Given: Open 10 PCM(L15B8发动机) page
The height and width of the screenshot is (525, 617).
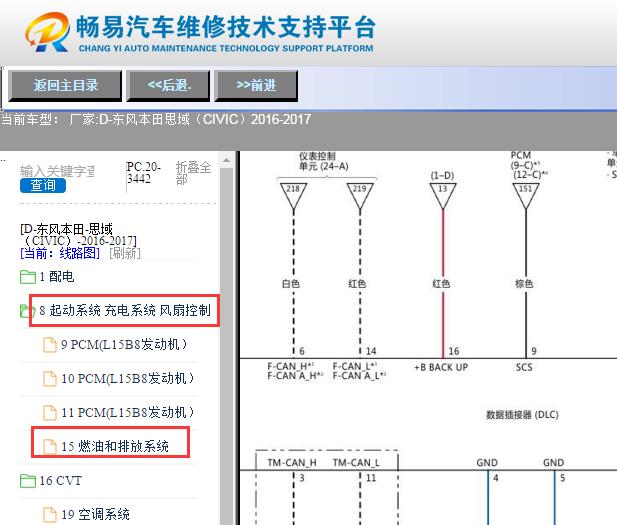Looking at the screenshot, I should click(128, 379).
